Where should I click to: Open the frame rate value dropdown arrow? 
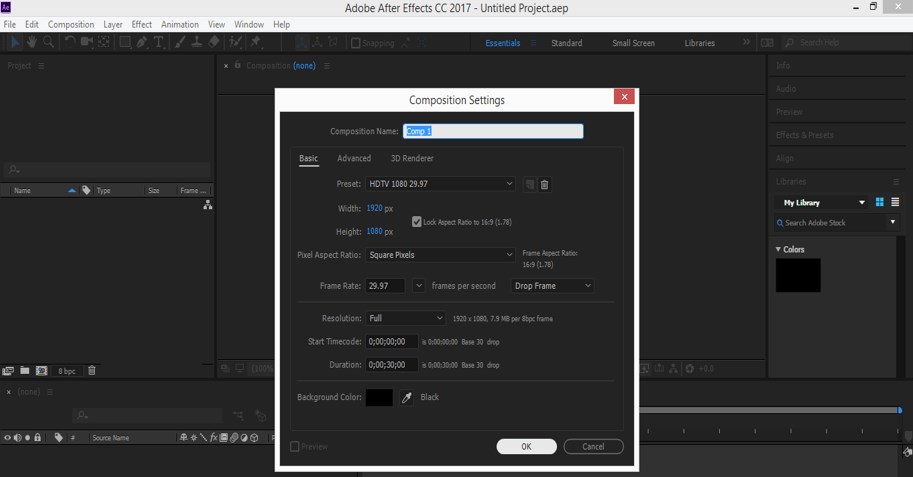pyautogui.click(x=419, y=285)
